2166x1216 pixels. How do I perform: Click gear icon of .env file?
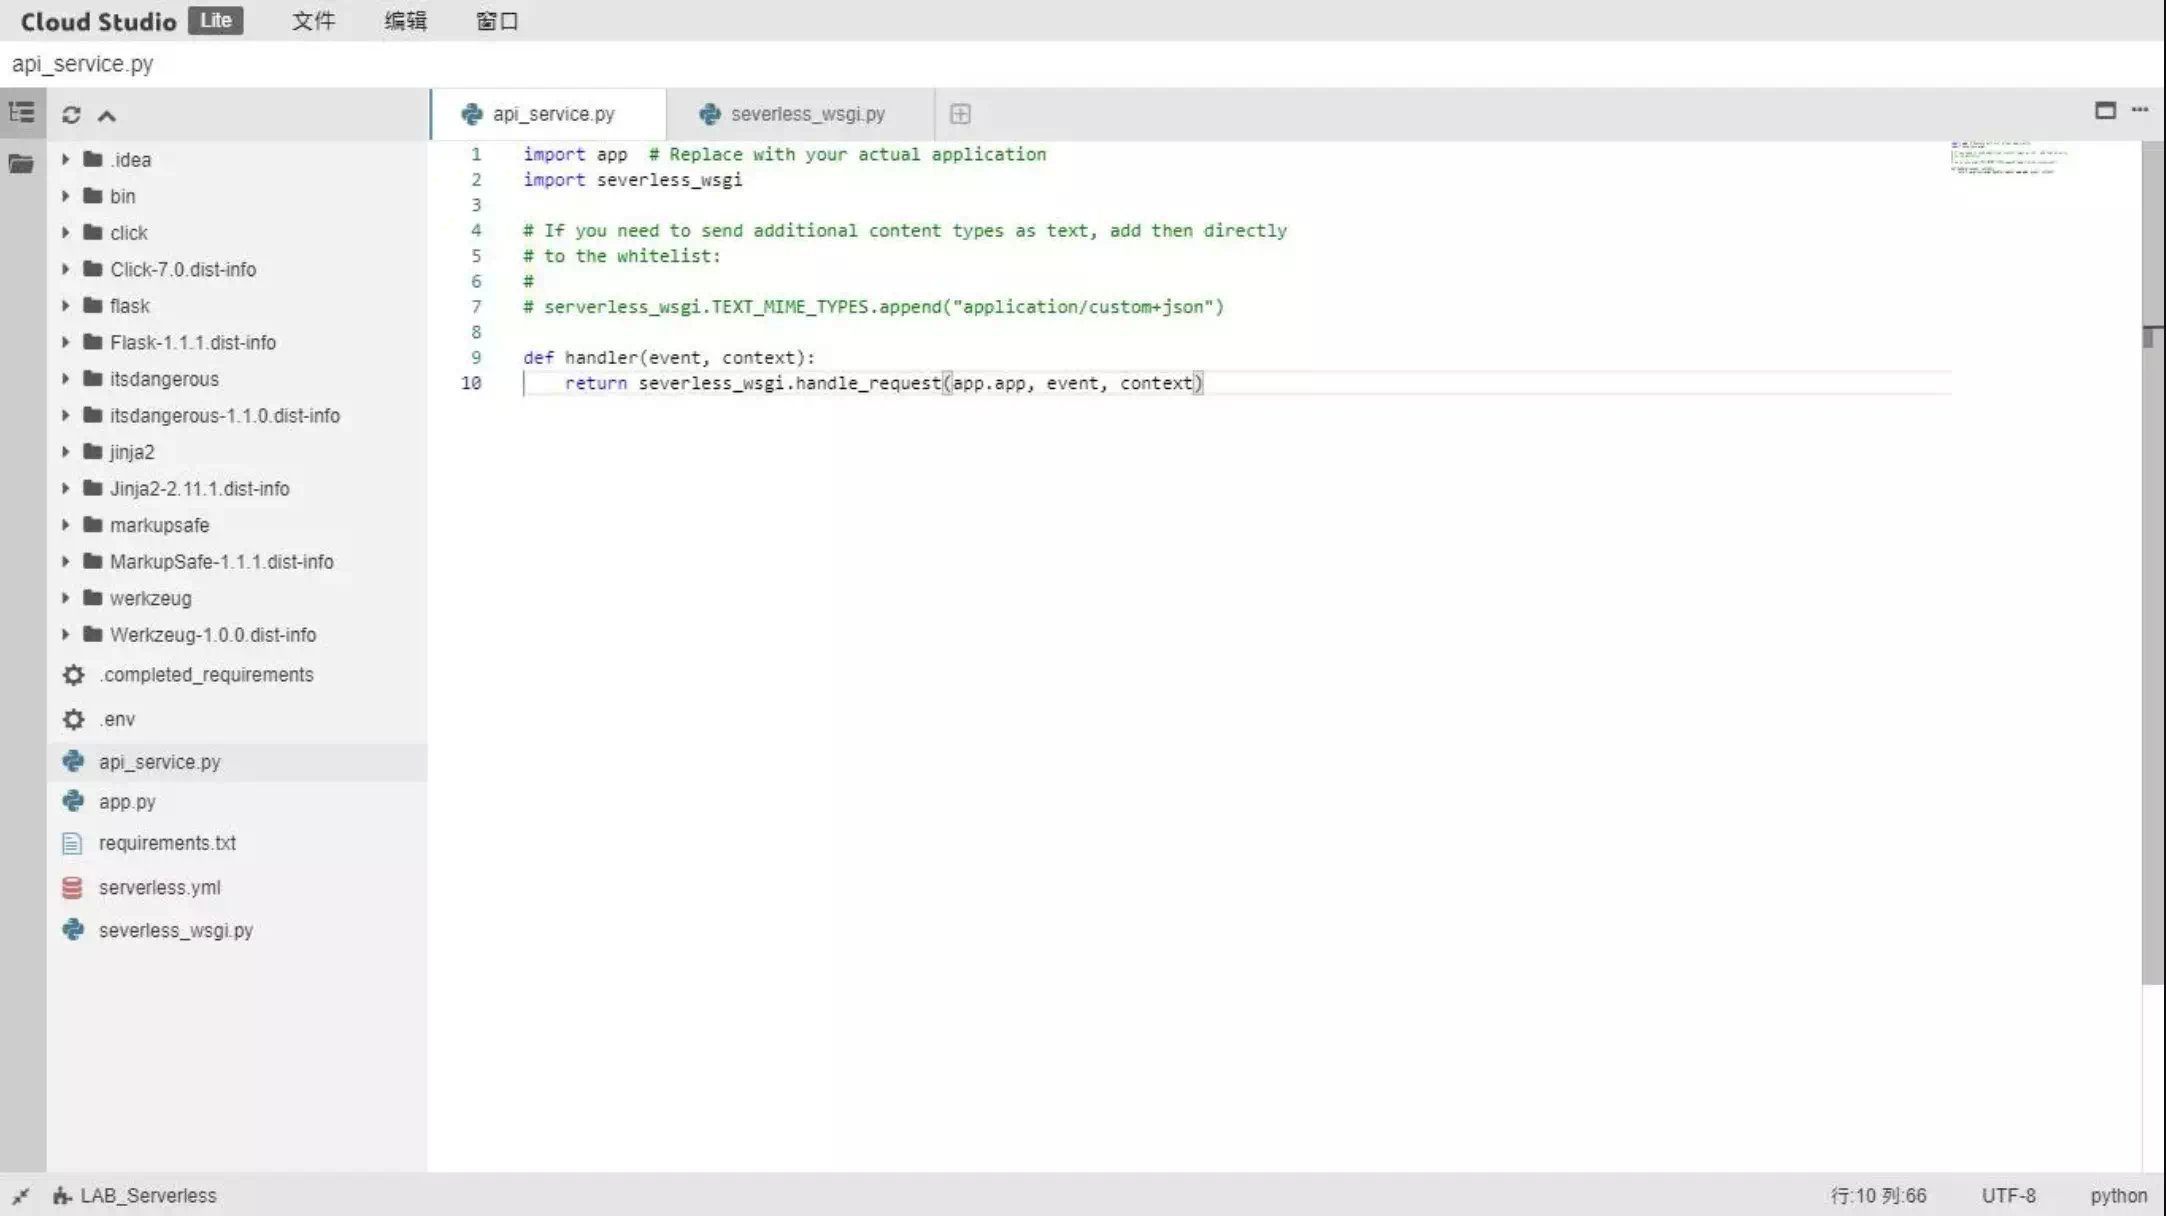(73, 719)
